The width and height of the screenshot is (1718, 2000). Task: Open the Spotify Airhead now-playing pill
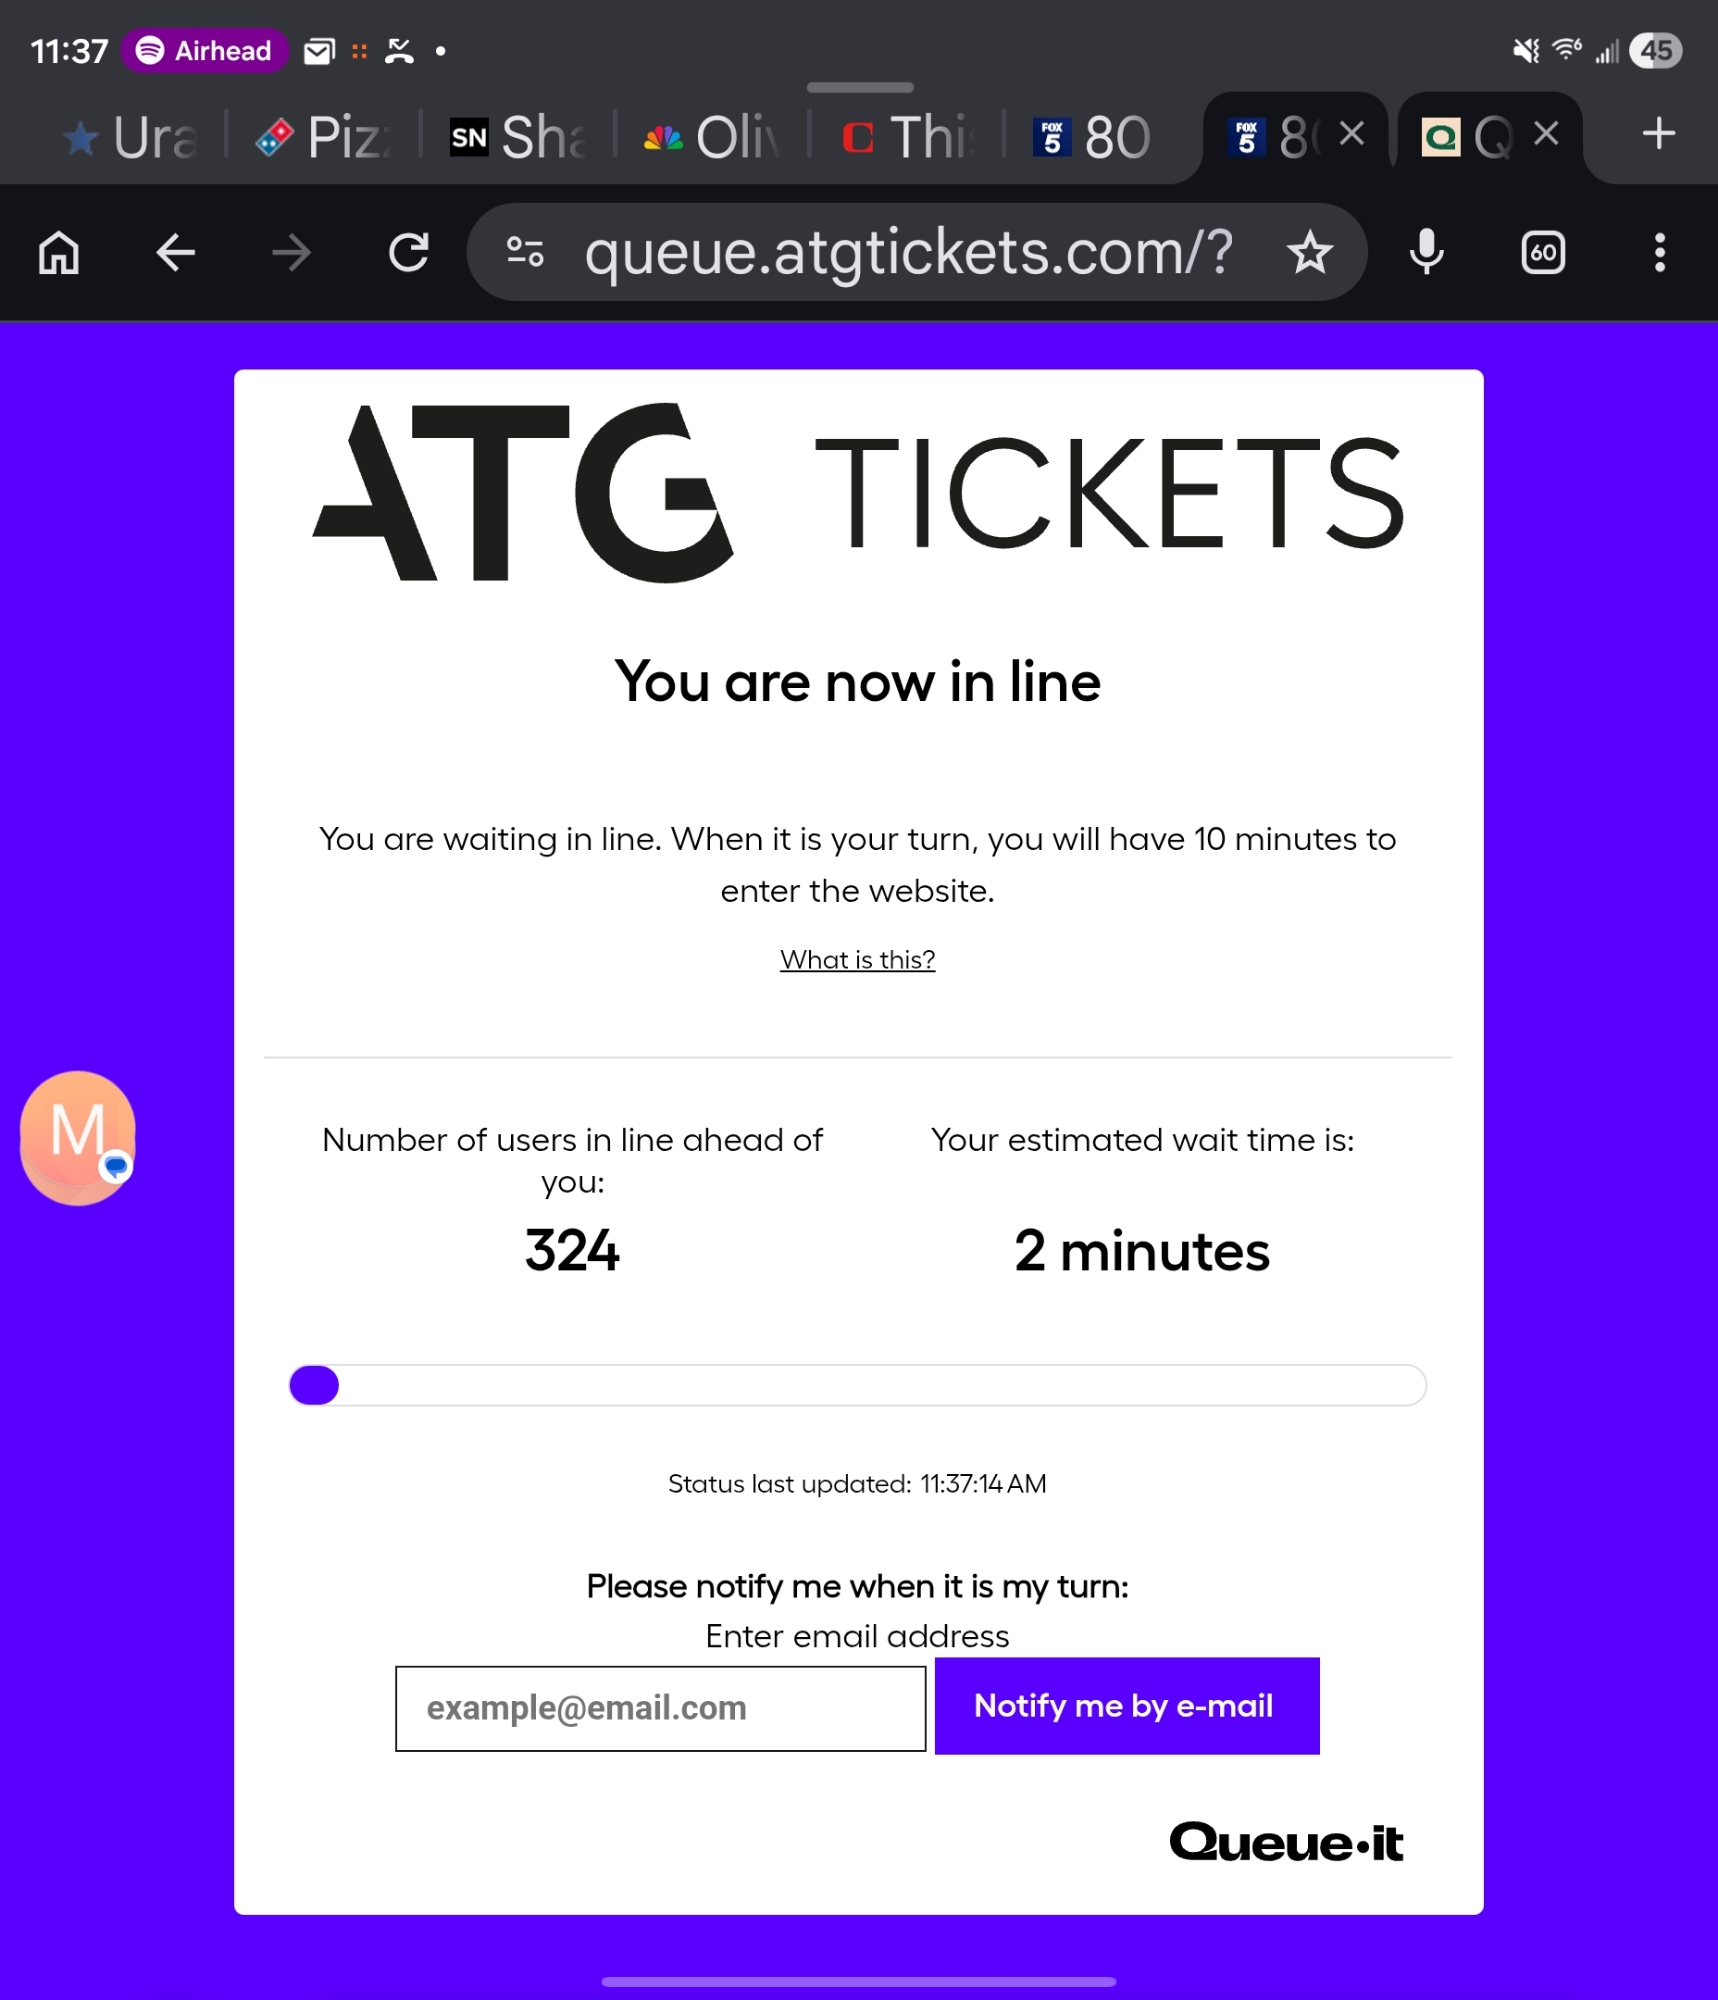click(x=205, y=50)
